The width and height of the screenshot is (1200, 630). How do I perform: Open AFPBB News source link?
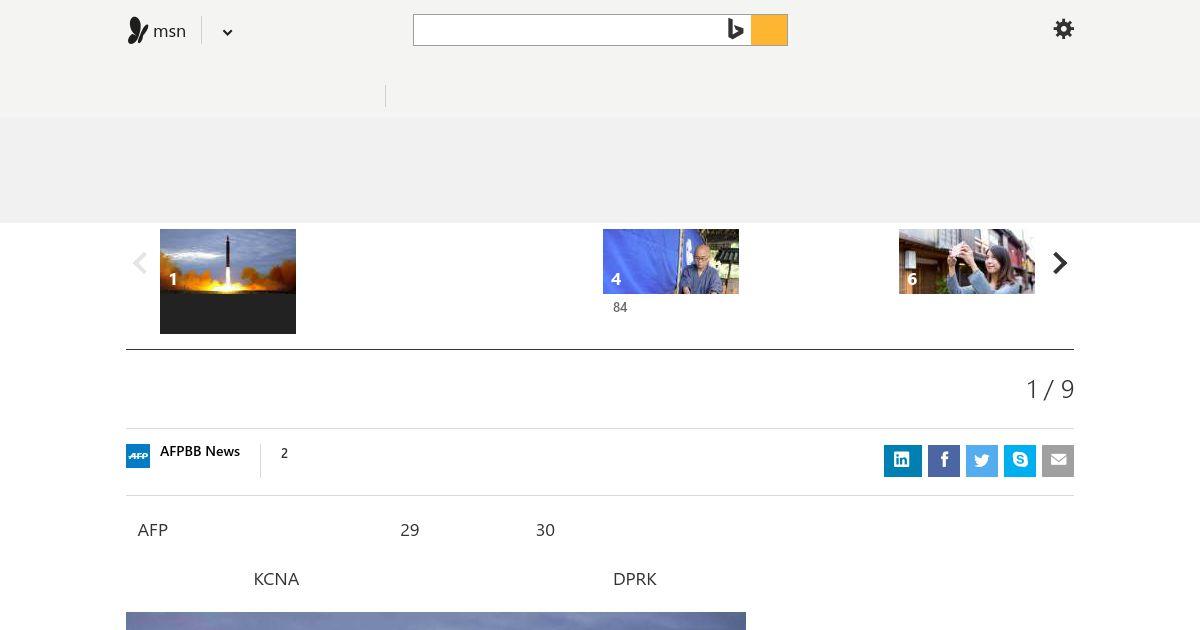coord(200,451)
